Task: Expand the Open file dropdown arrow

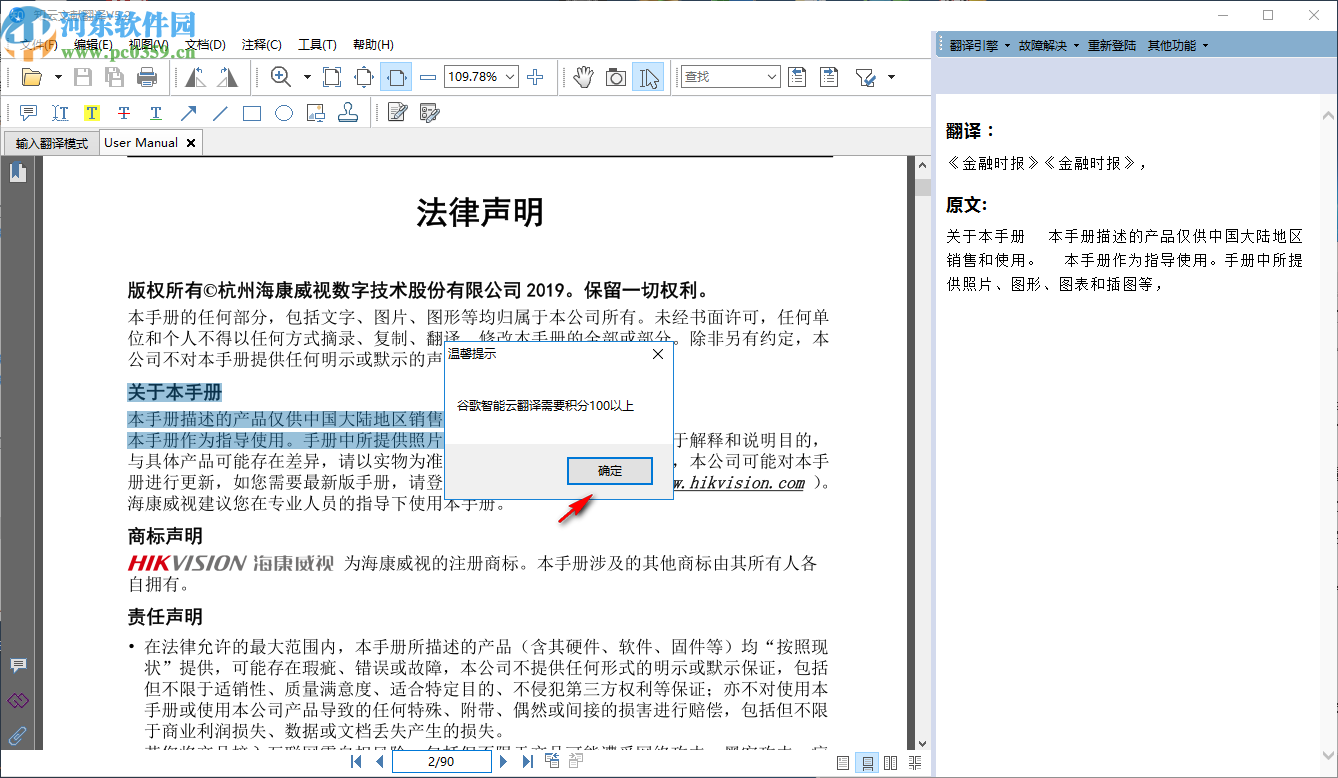Action: tap(58, 77)
